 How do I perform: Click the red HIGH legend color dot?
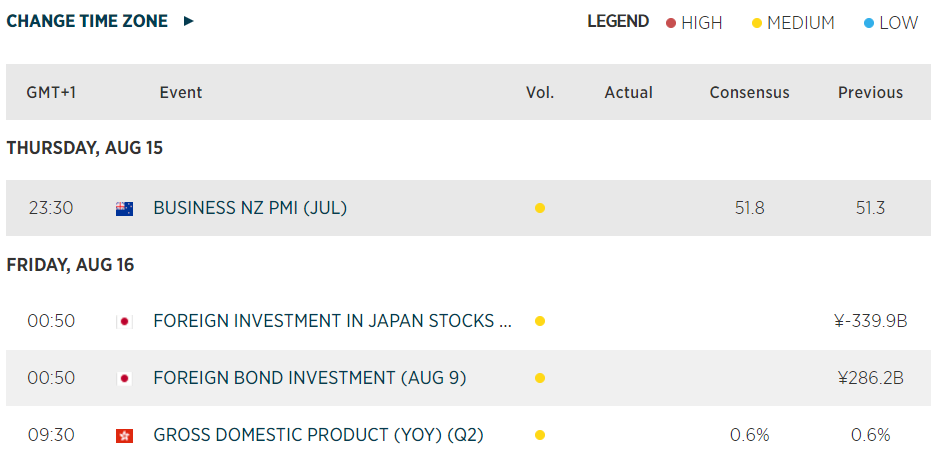pyautogui.click(x=671, y=23)
